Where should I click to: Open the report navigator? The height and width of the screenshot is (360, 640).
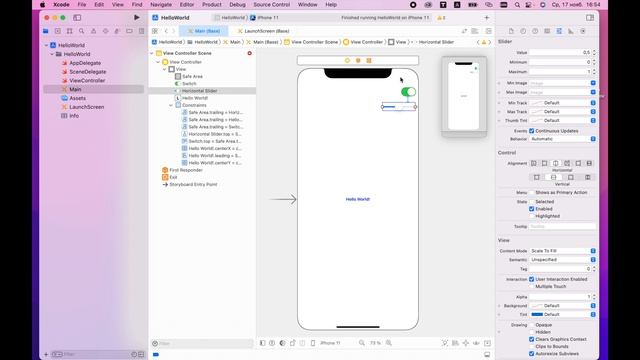click(141, 31)
